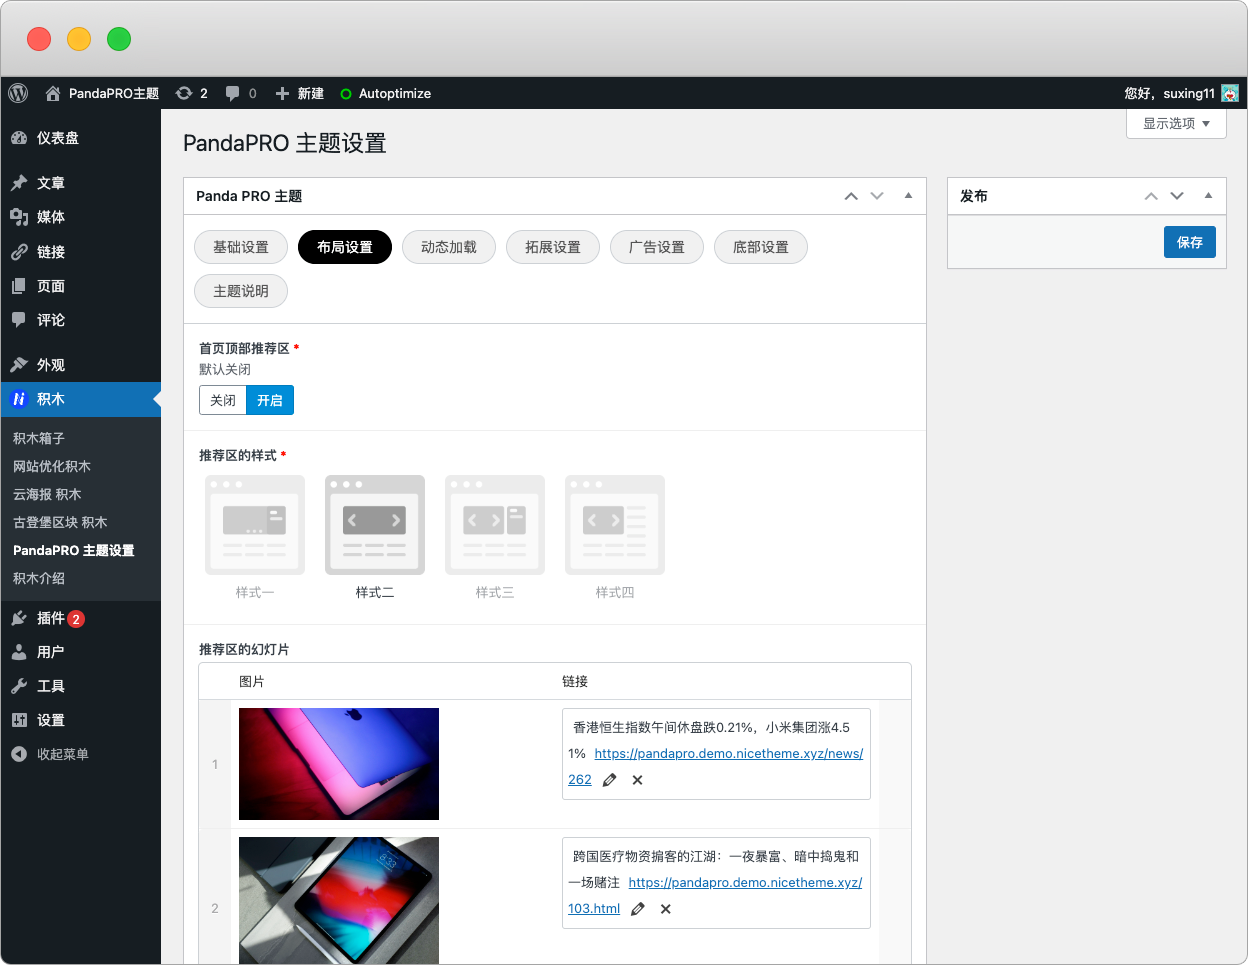1248x965 pixels.
Task: Click the blue 保存 button
Action: [1190, 242]
